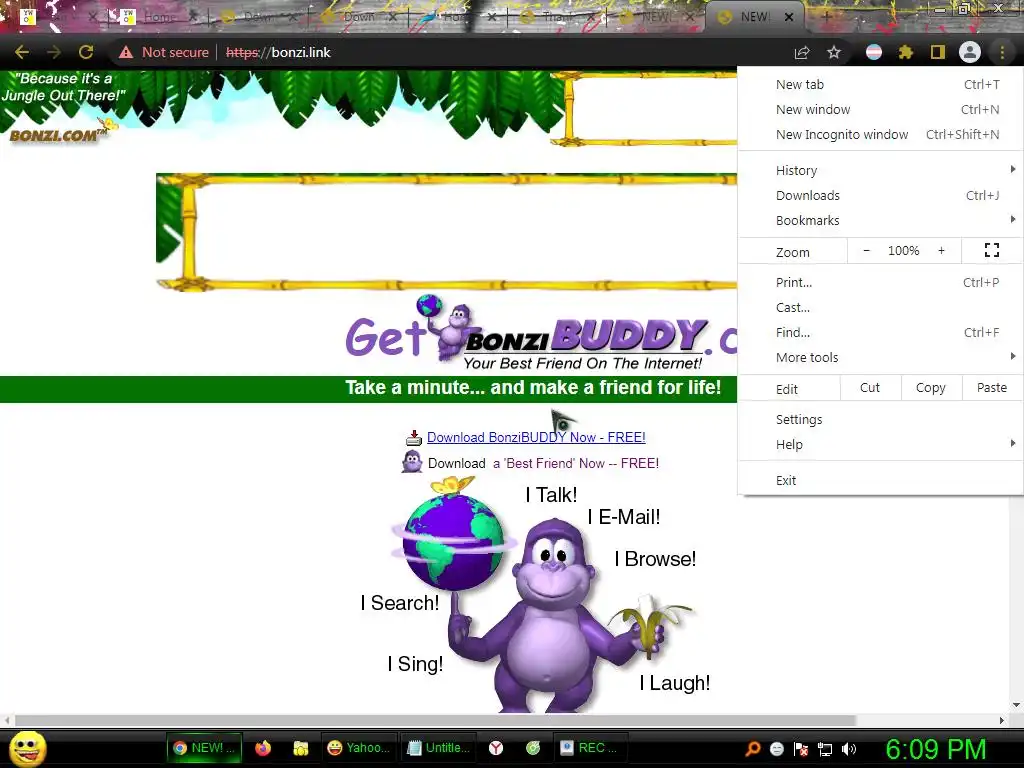Decrease zoom with the minus button
Screen dimensions: 1024x768
tap(867, 251)
